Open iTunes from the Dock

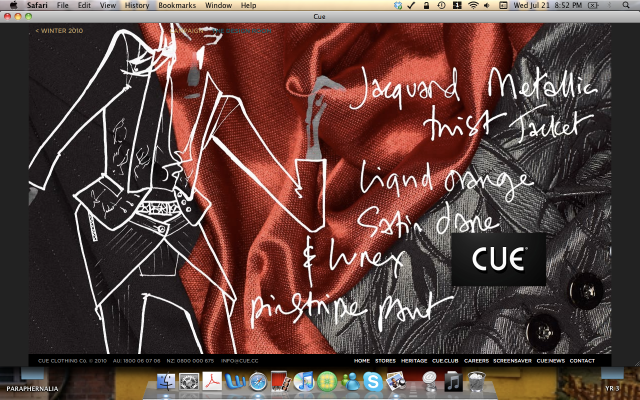coord(304,381)
